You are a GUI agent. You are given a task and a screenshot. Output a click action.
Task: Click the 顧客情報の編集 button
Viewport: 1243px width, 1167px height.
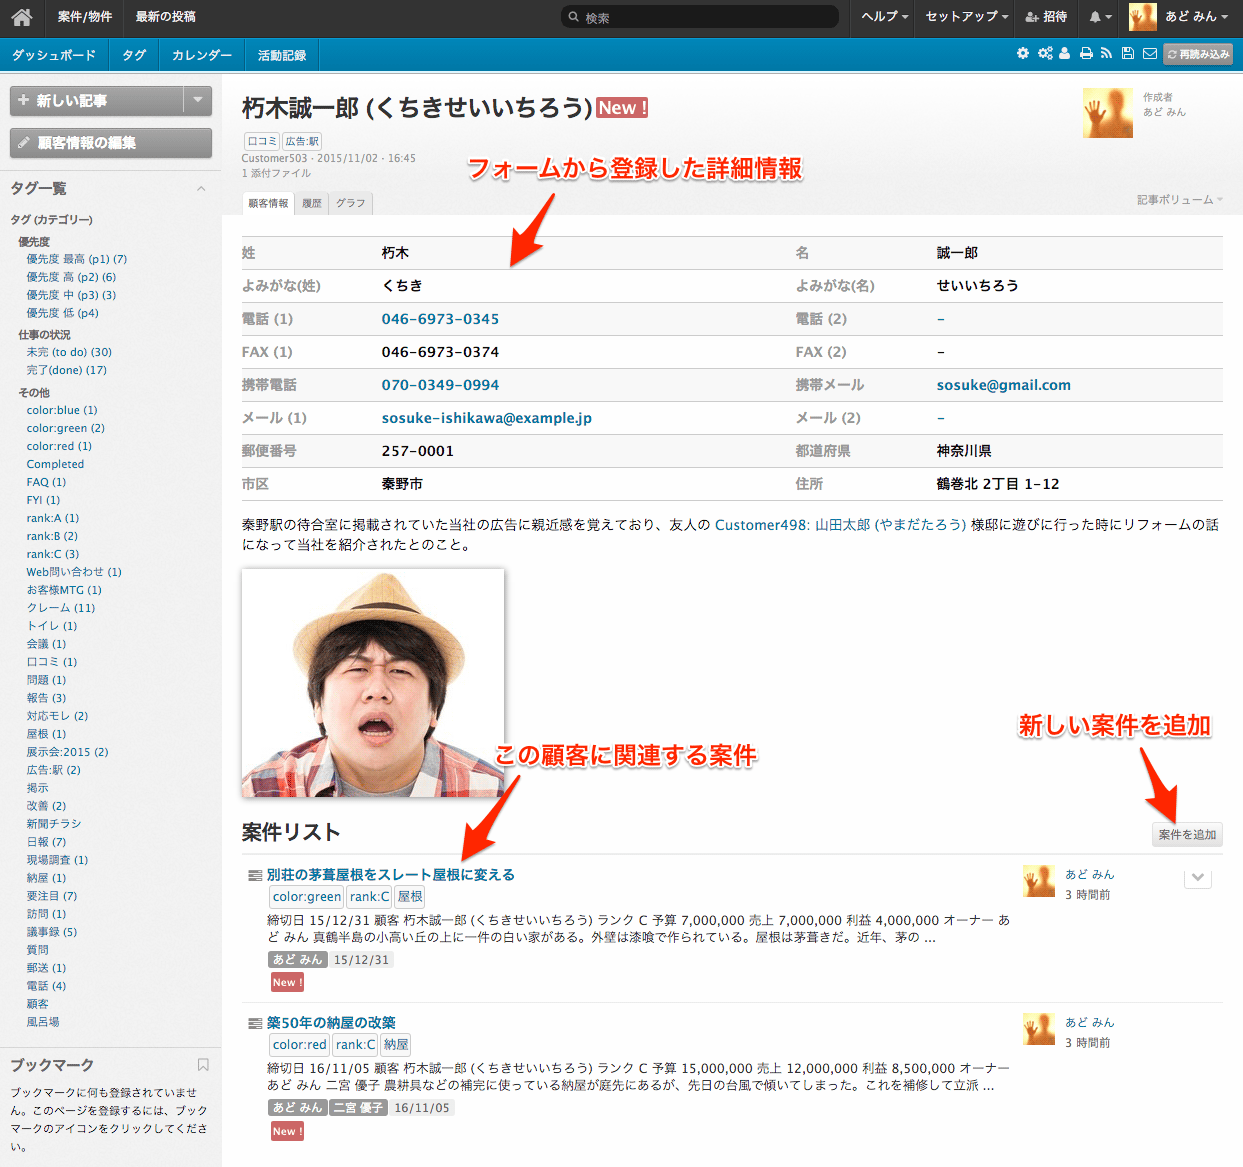coord(111,143)
